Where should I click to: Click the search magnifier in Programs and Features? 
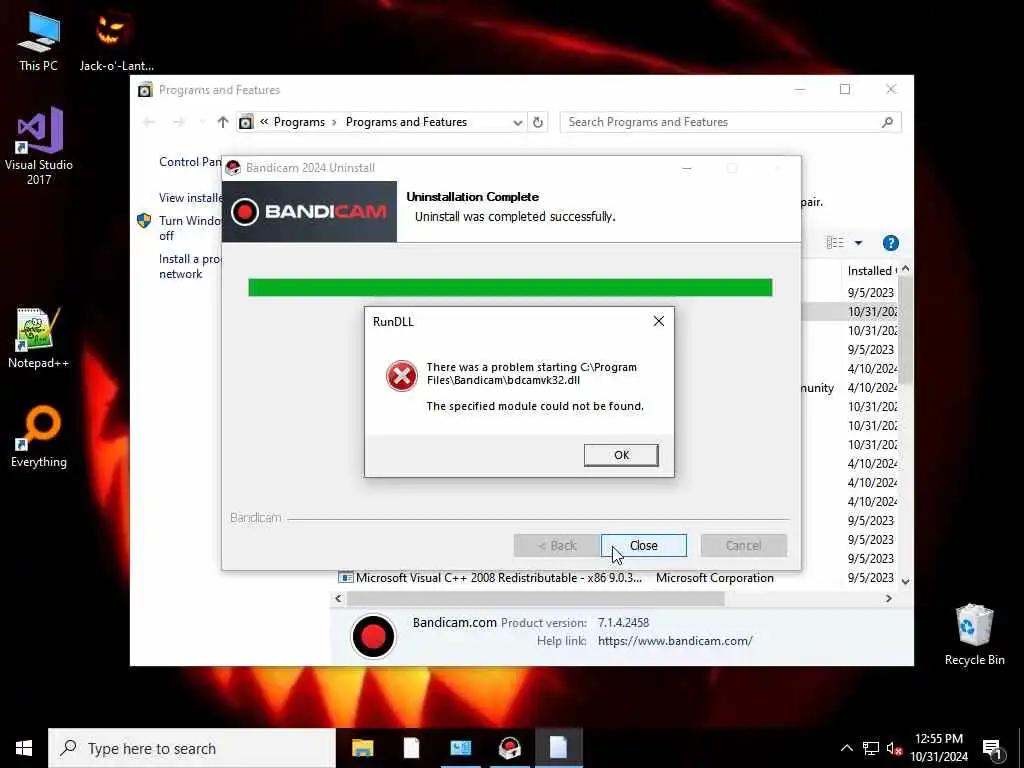[887, 122]
